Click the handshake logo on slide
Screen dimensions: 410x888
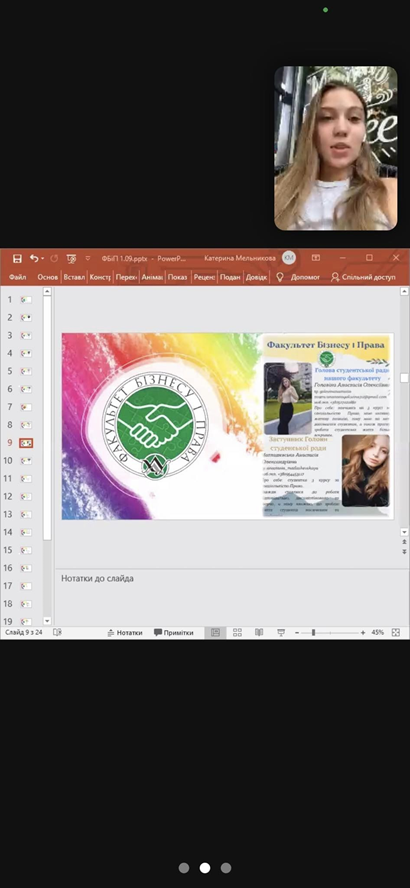coord(155,424)
